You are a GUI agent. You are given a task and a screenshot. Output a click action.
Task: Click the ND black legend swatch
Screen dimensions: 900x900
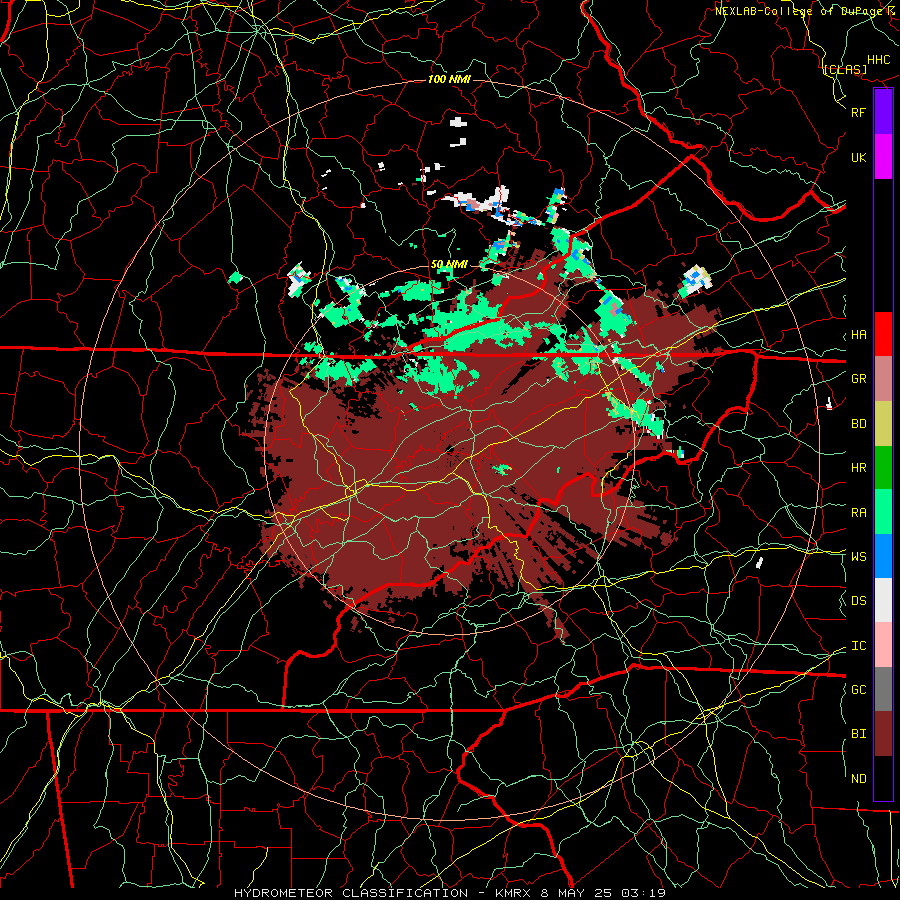click(x=883, y=778)
